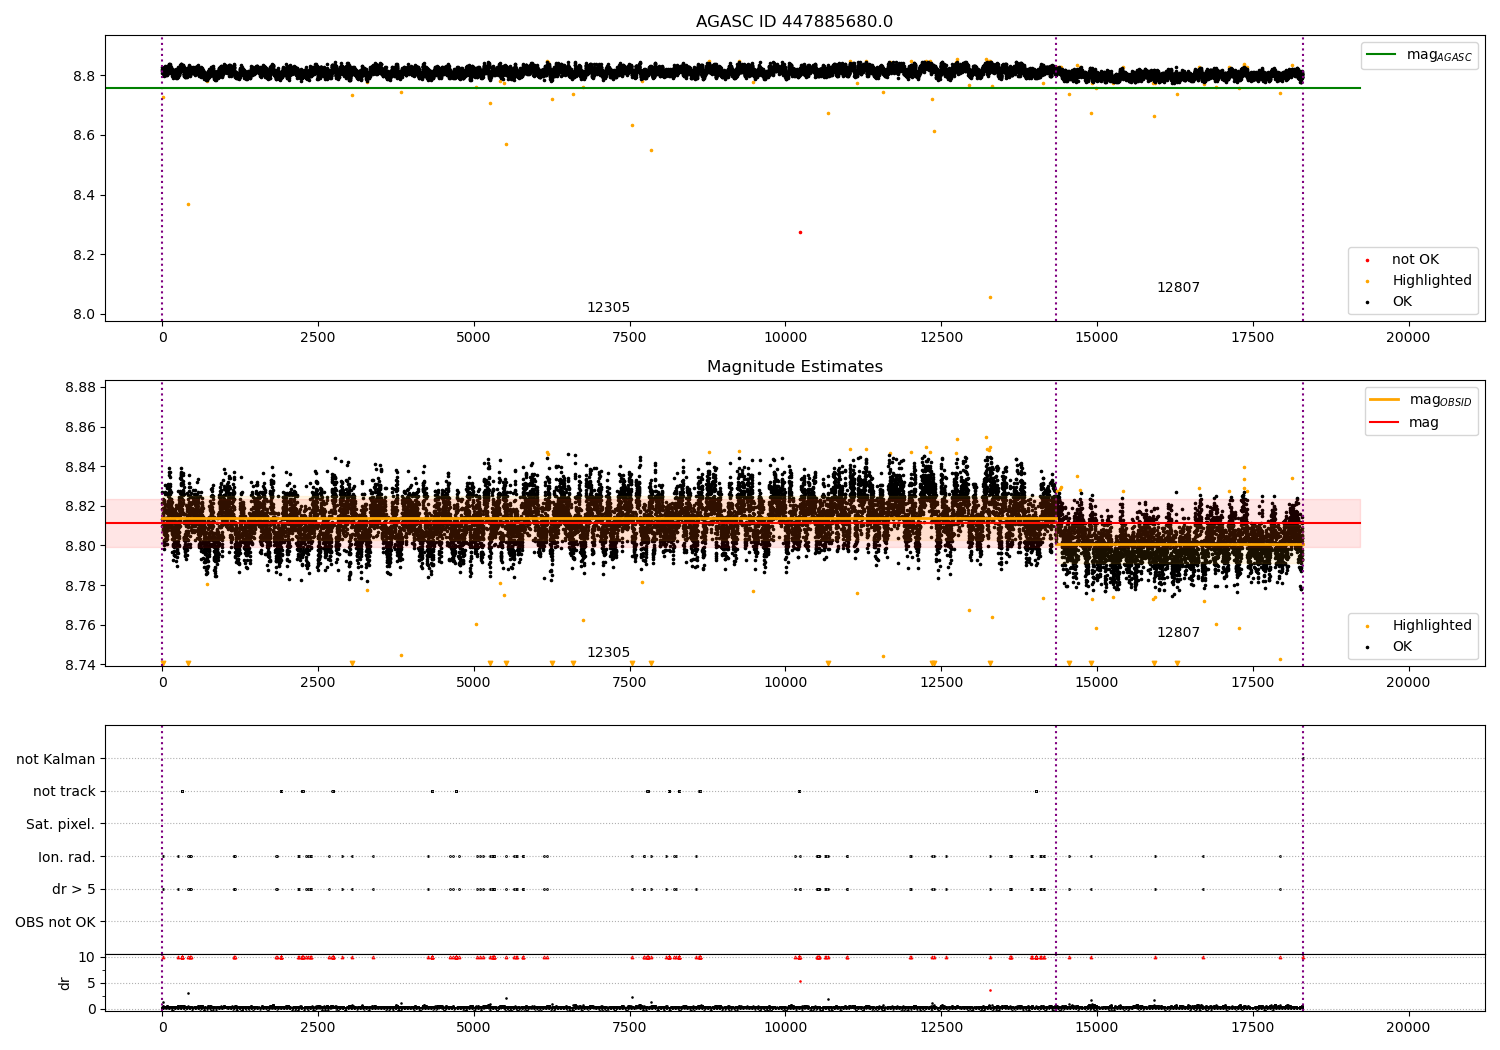Click '20000' x-tick under the AGASC plot
The image size is (1500, 1050).
coord(1408,338)
